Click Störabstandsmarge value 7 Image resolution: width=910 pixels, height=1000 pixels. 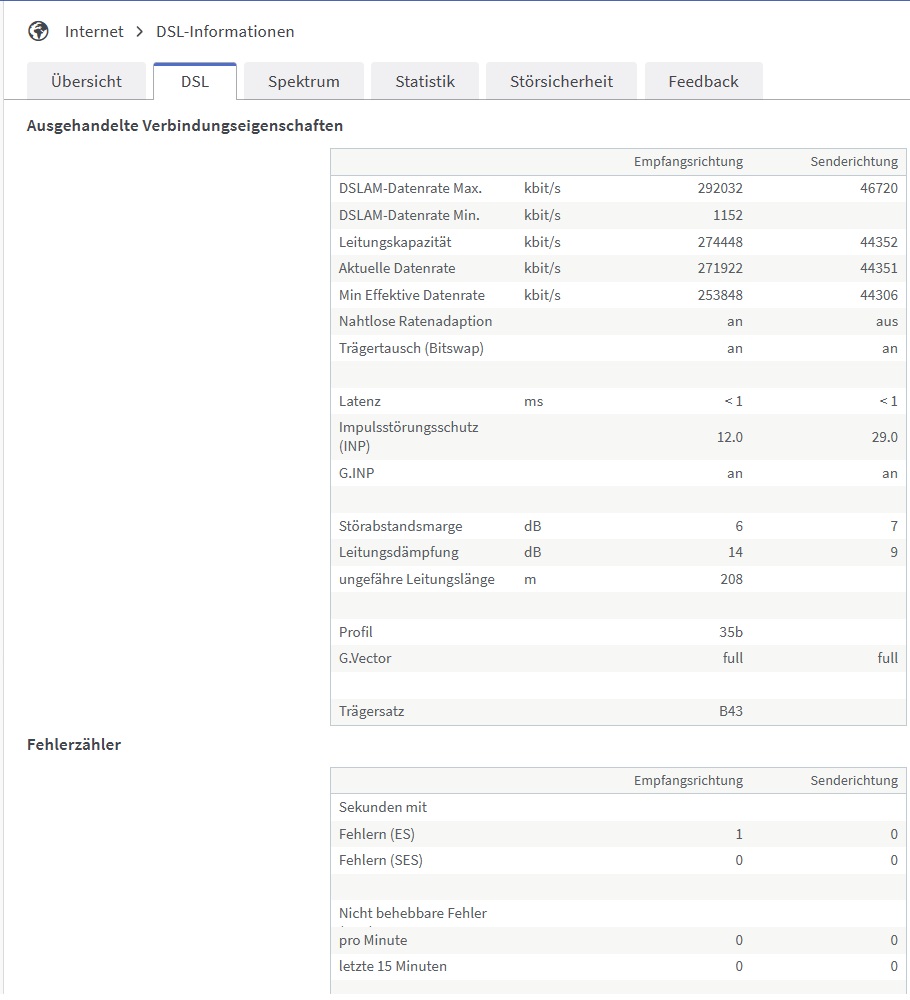click(x=893, y=526)
